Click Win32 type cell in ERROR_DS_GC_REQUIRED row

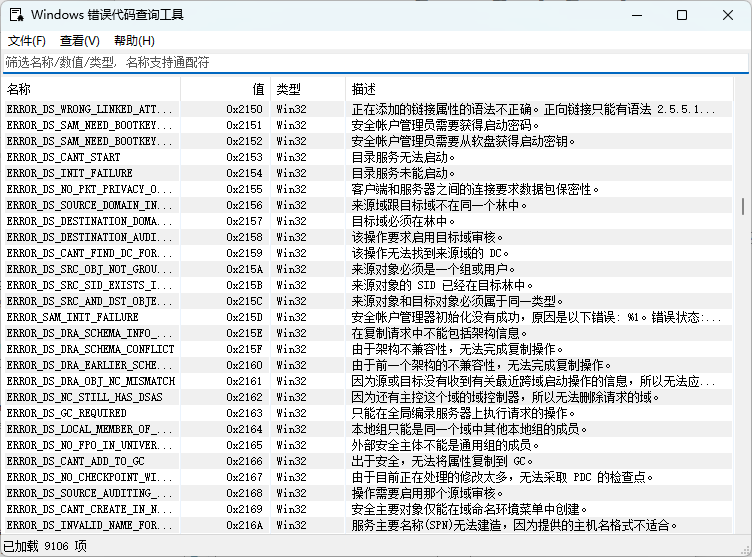(292, 413)
